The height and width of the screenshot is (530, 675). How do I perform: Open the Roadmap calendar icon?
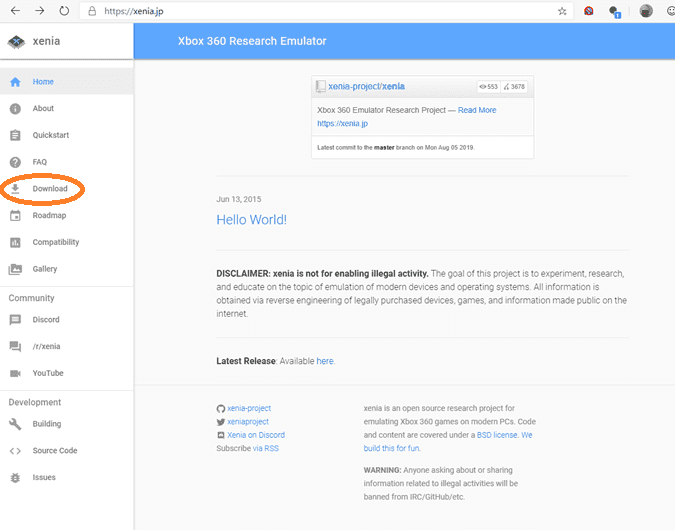(15, 215)
